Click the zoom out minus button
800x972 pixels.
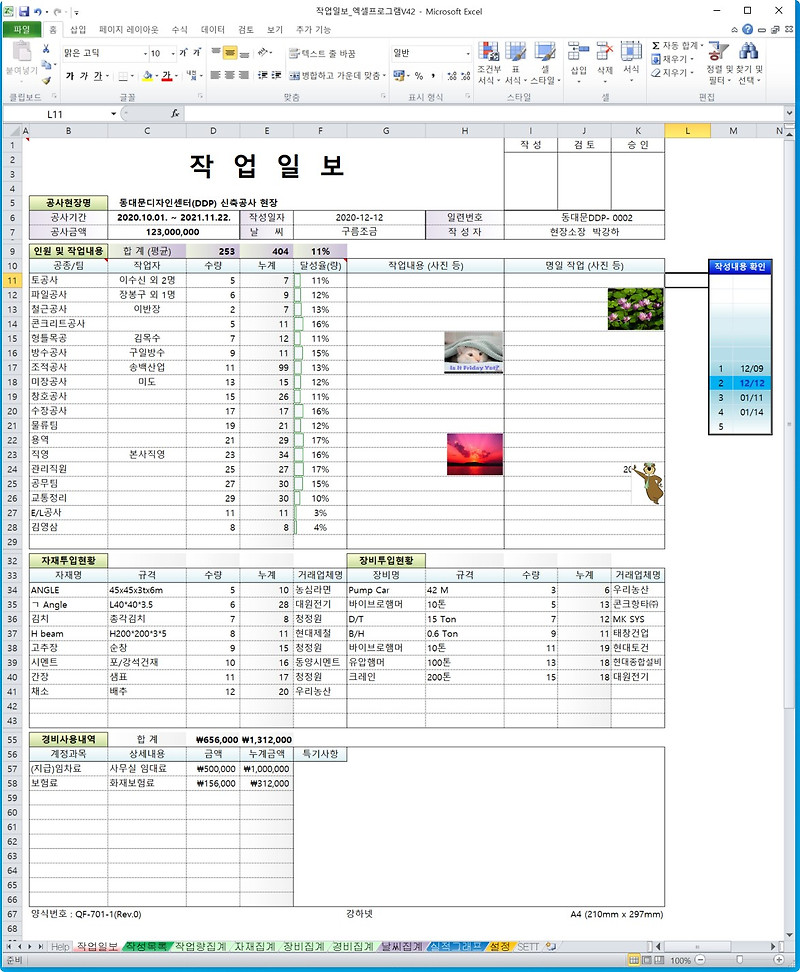(x=700, y=960)
